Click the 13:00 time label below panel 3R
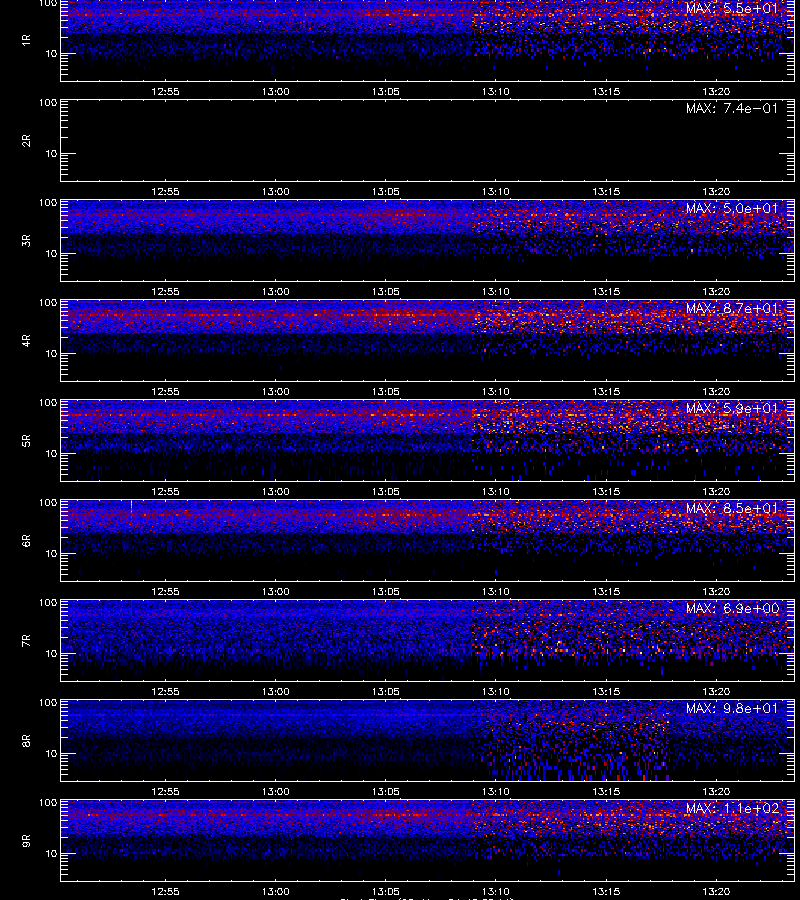Image resolution: width=800 pixels, height=900 pixels. coord(275,291)
